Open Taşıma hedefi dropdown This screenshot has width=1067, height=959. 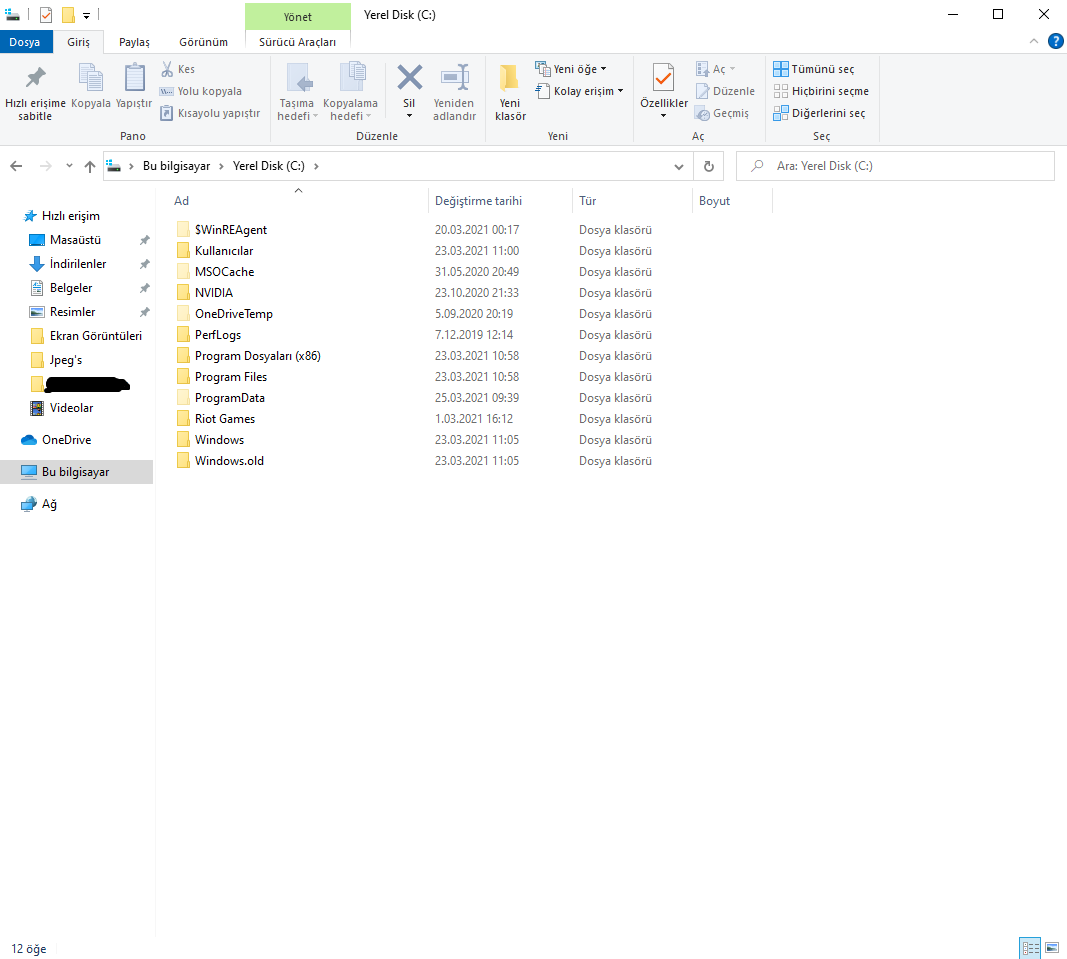(297, 110)
